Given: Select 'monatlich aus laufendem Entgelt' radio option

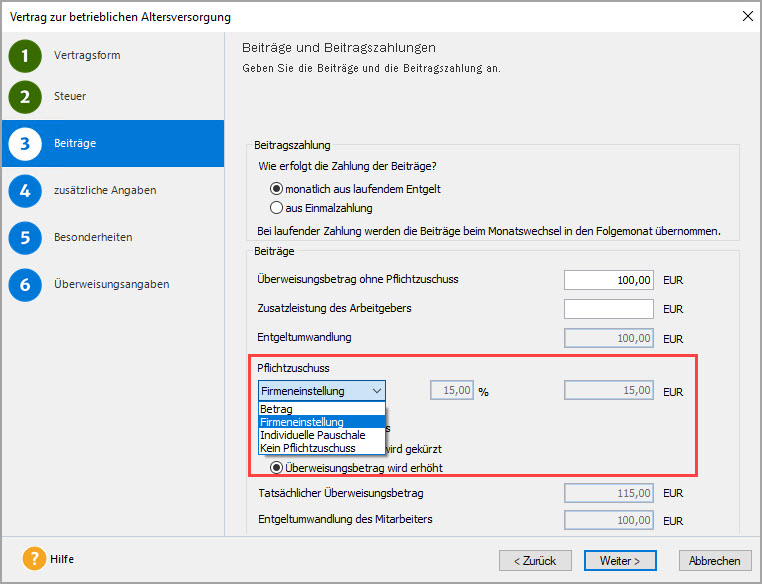Looking at the screenshot, I should tap(277, 189).
